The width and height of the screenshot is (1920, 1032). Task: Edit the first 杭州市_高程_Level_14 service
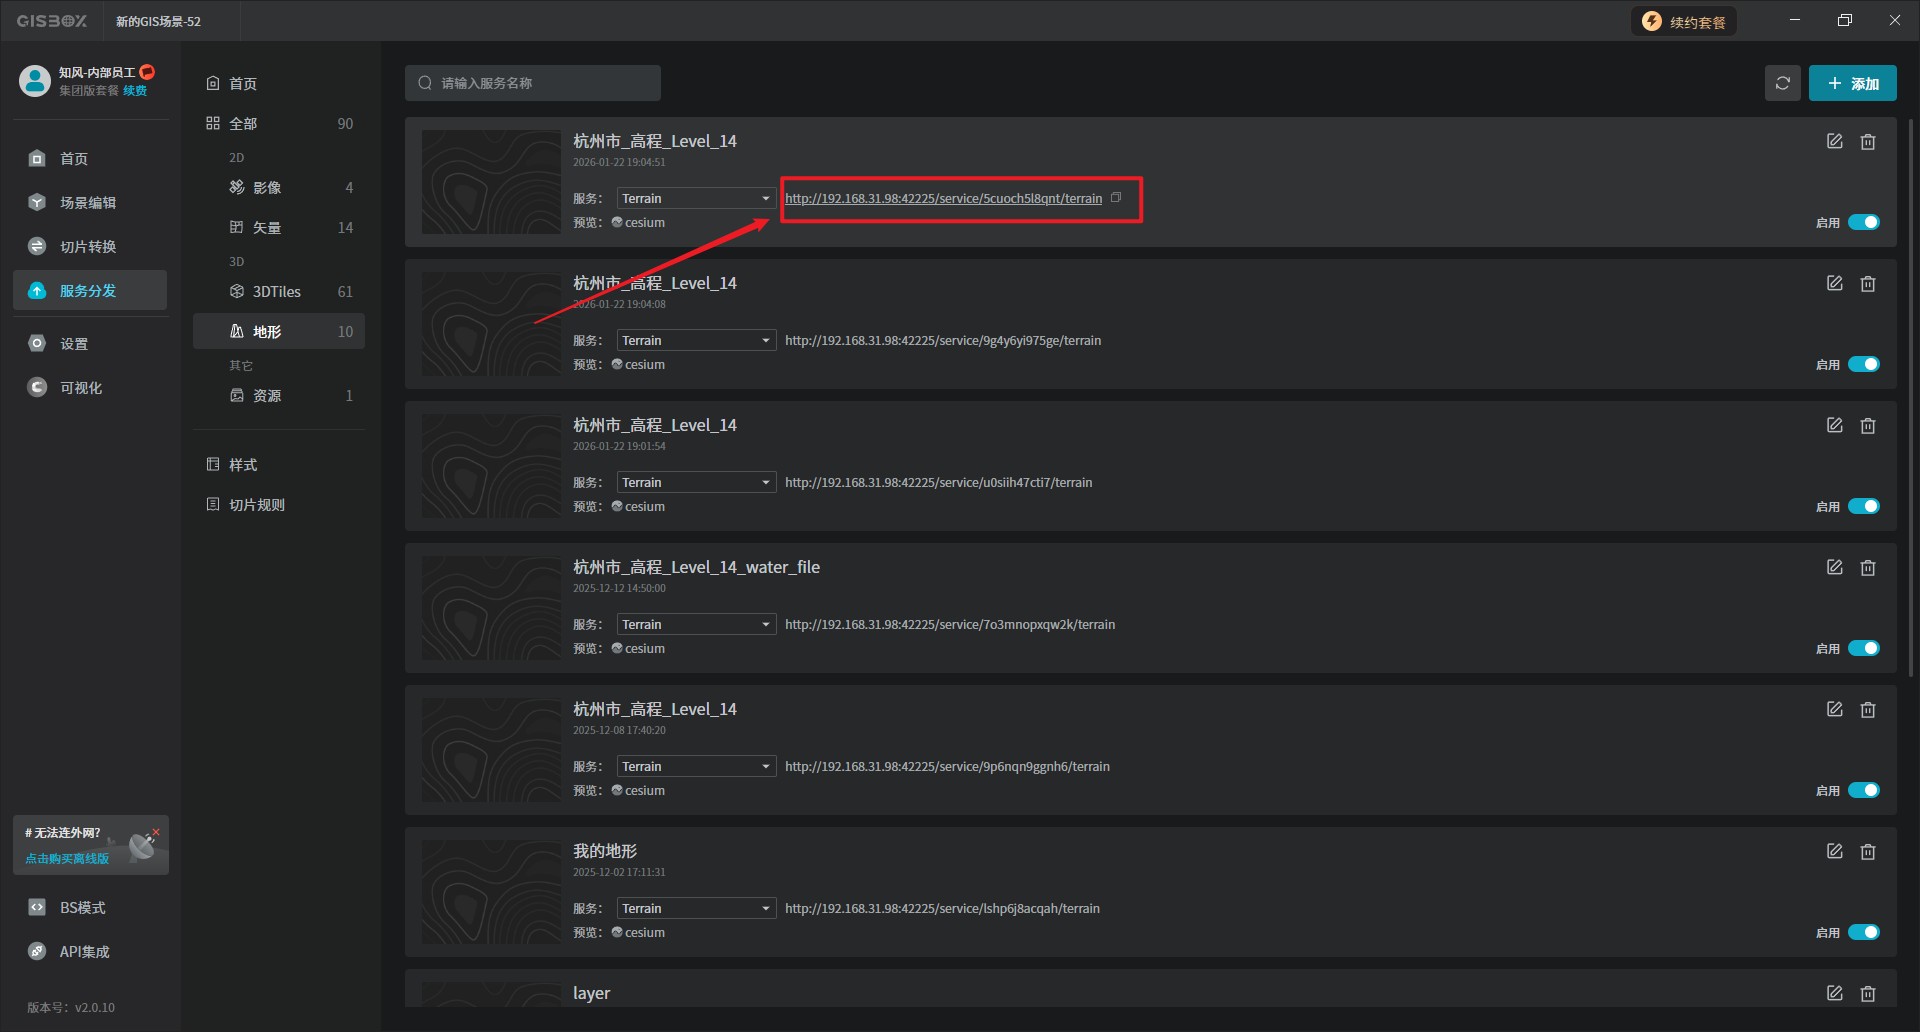[x=1834, y=142]
